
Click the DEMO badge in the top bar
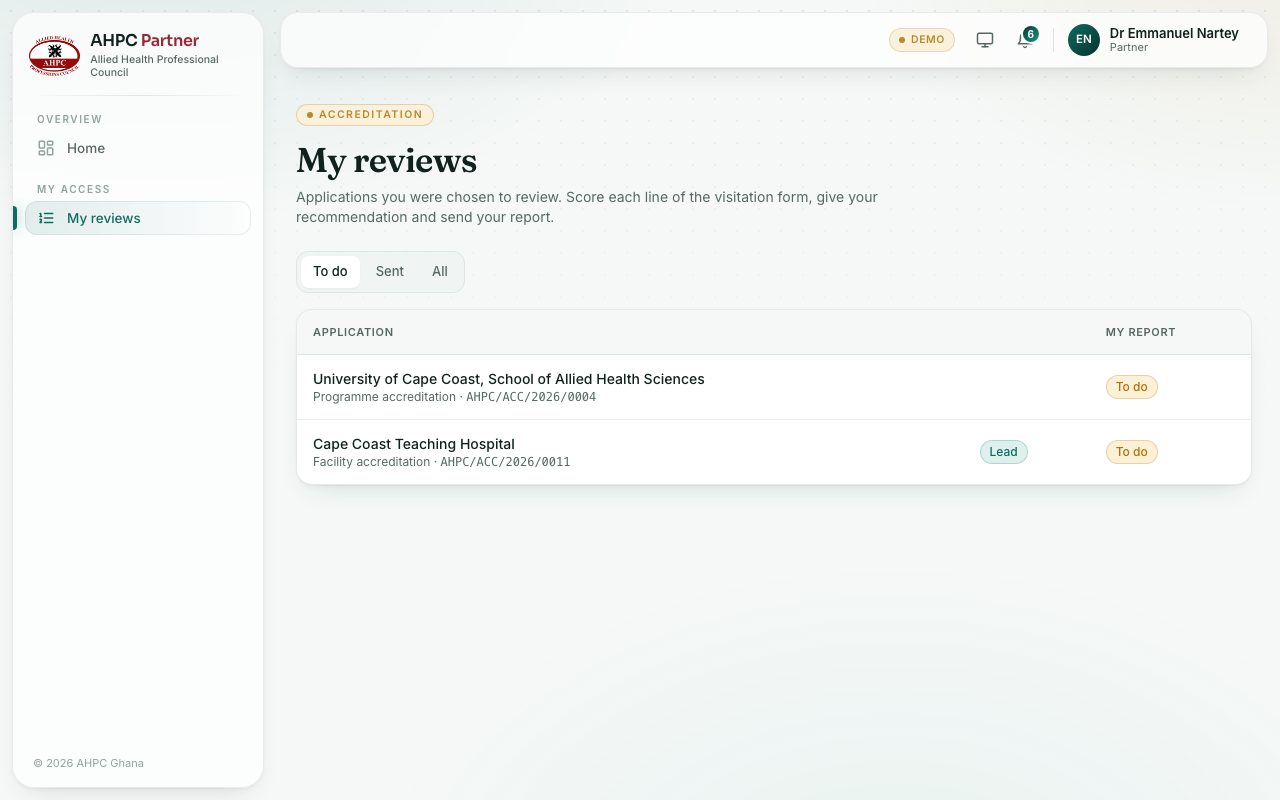click(x=922, y=40)
